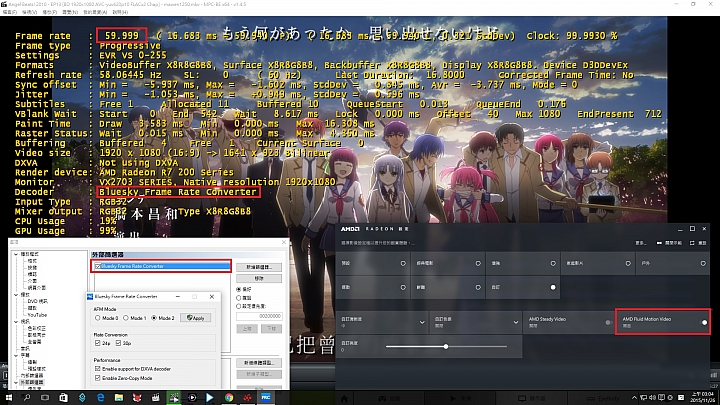This screenshot has height=405, width=720.
Task: Select the 設定優先度 (Set merit) radio option
Action: click(238, 306)
